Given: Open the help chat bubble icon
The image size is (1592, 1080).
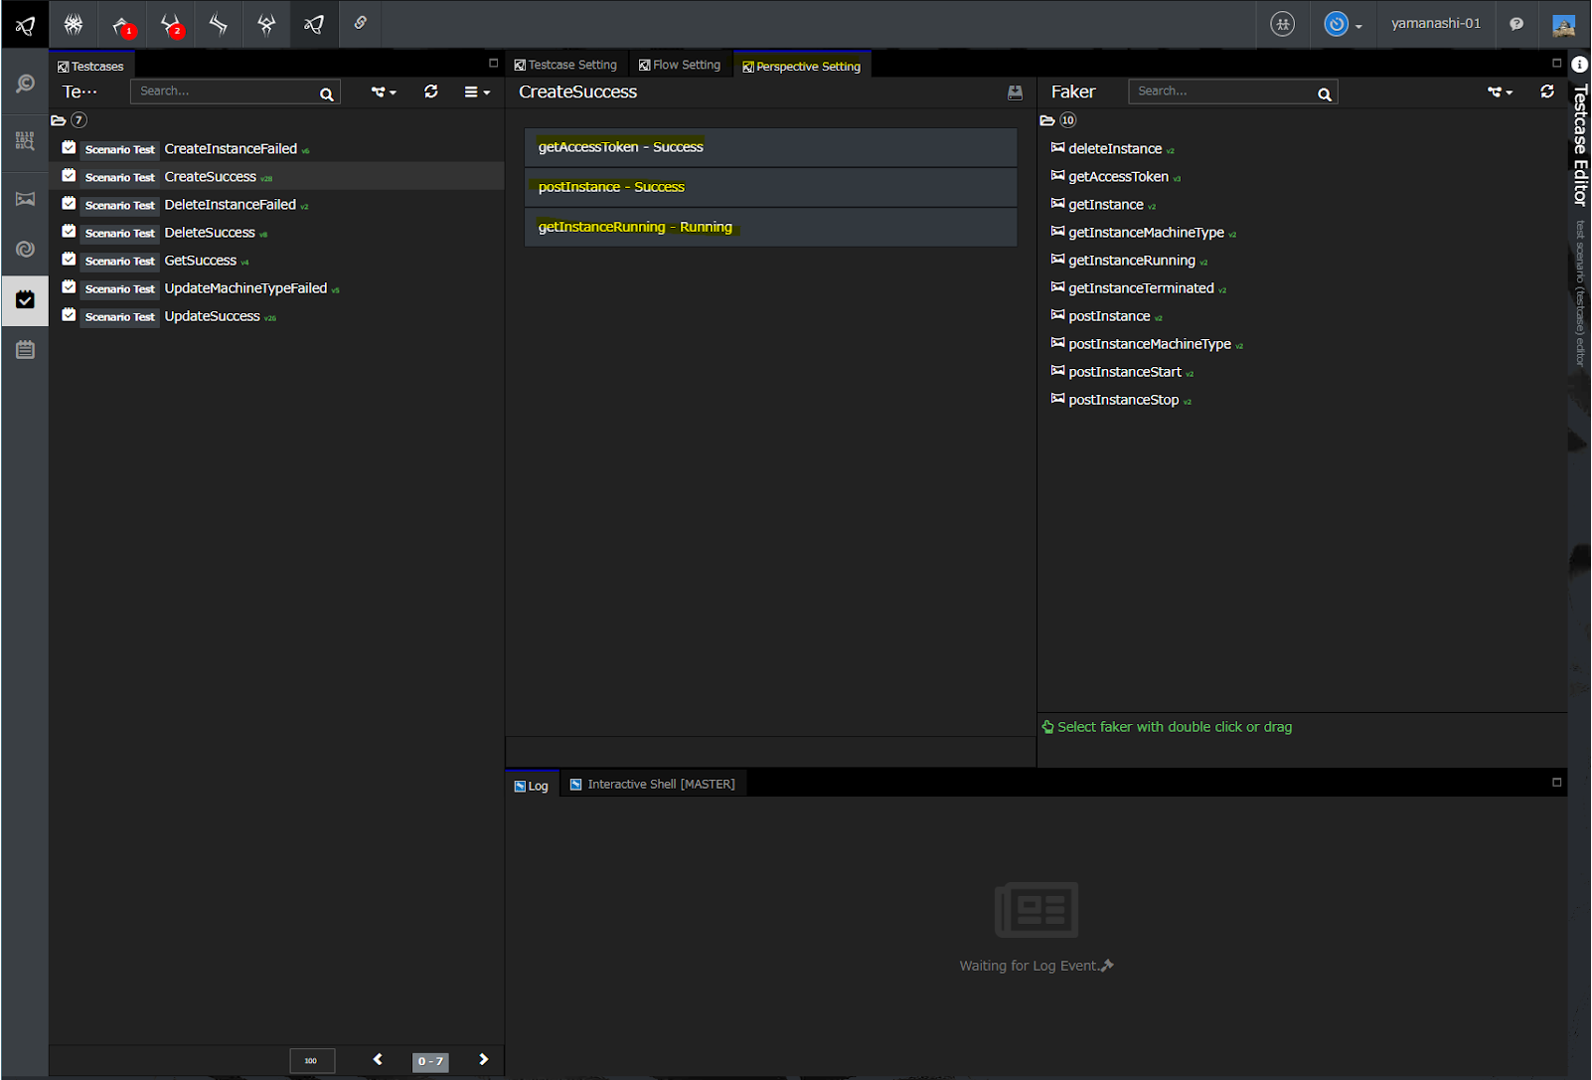Looking at the screenshot, I should tap(1516, 24).
